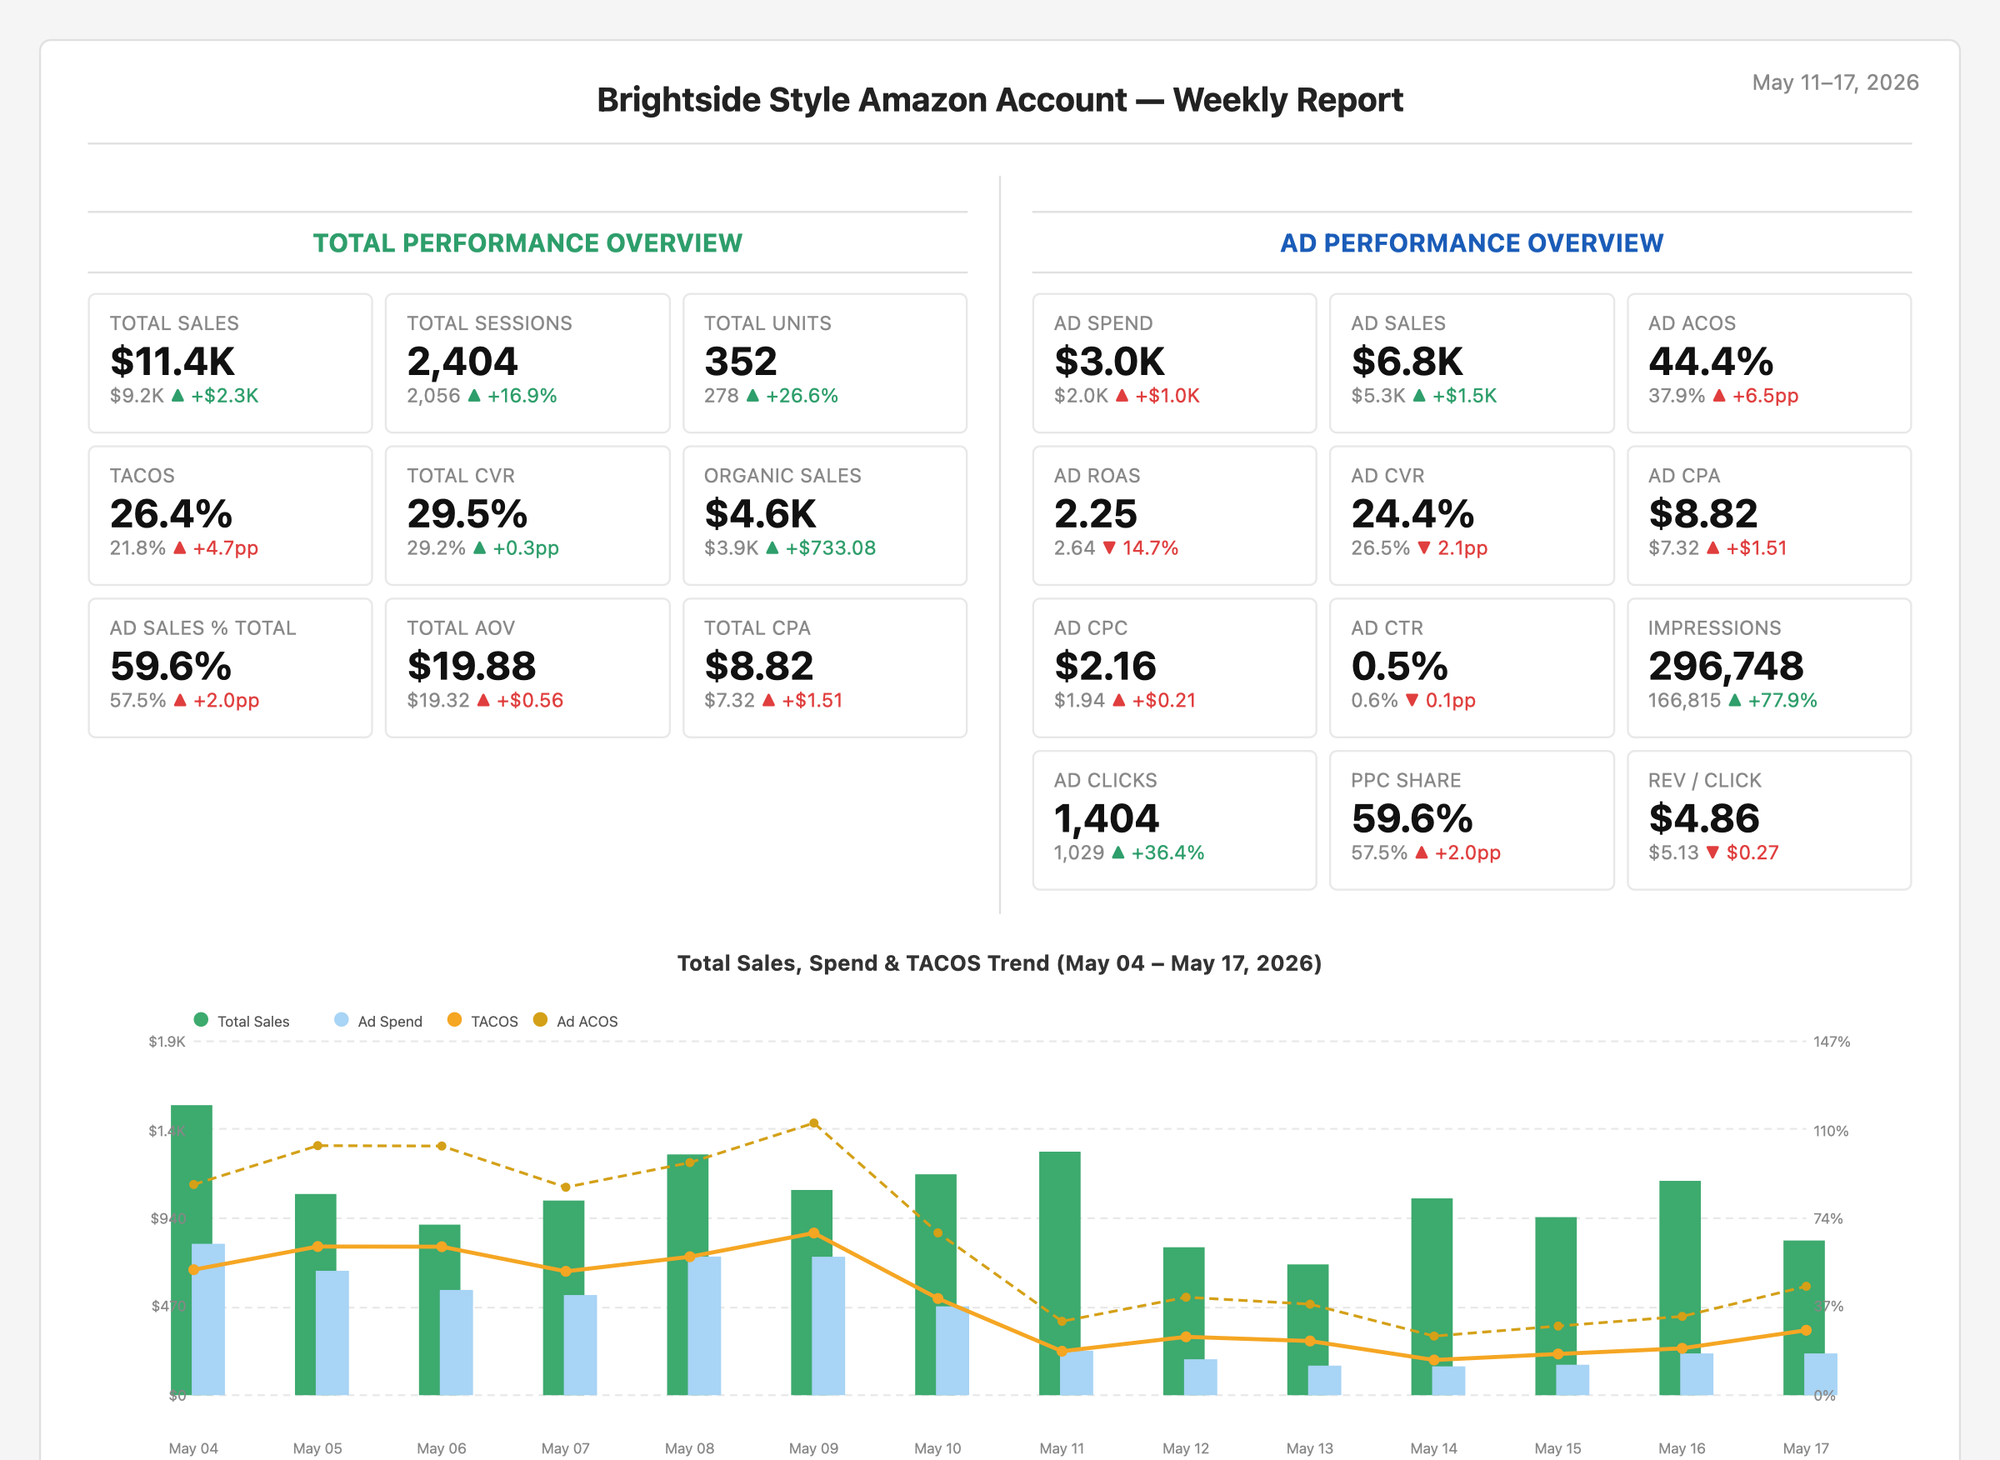
Task: Open the Rev / Click $4.86 card
Action: [1769, 820]
